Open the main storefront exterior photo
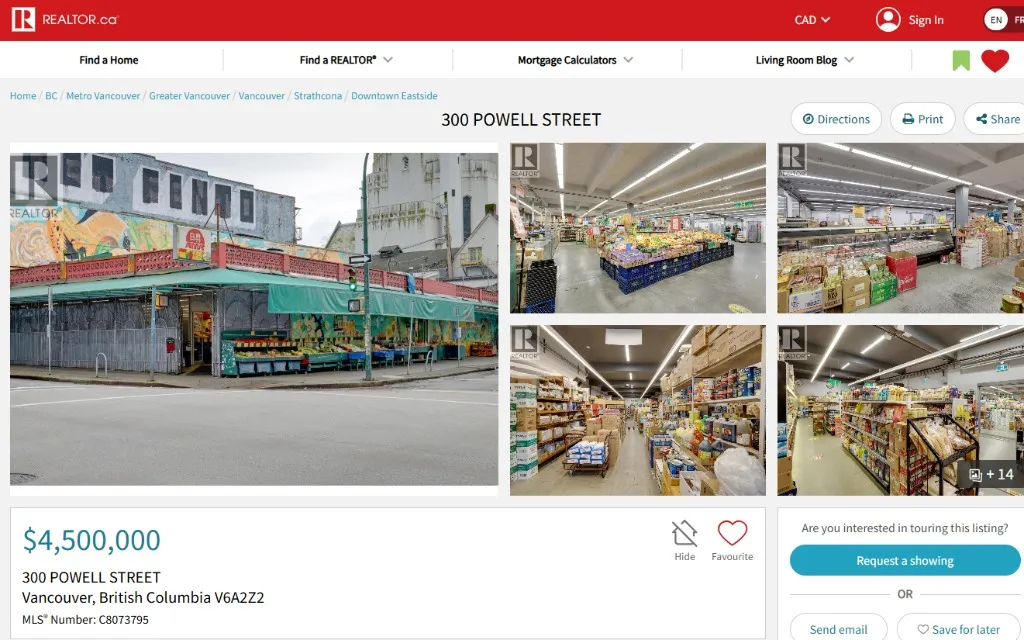Screen dimensions: 1024x640 pyautogui.click(x=254, y=320)
